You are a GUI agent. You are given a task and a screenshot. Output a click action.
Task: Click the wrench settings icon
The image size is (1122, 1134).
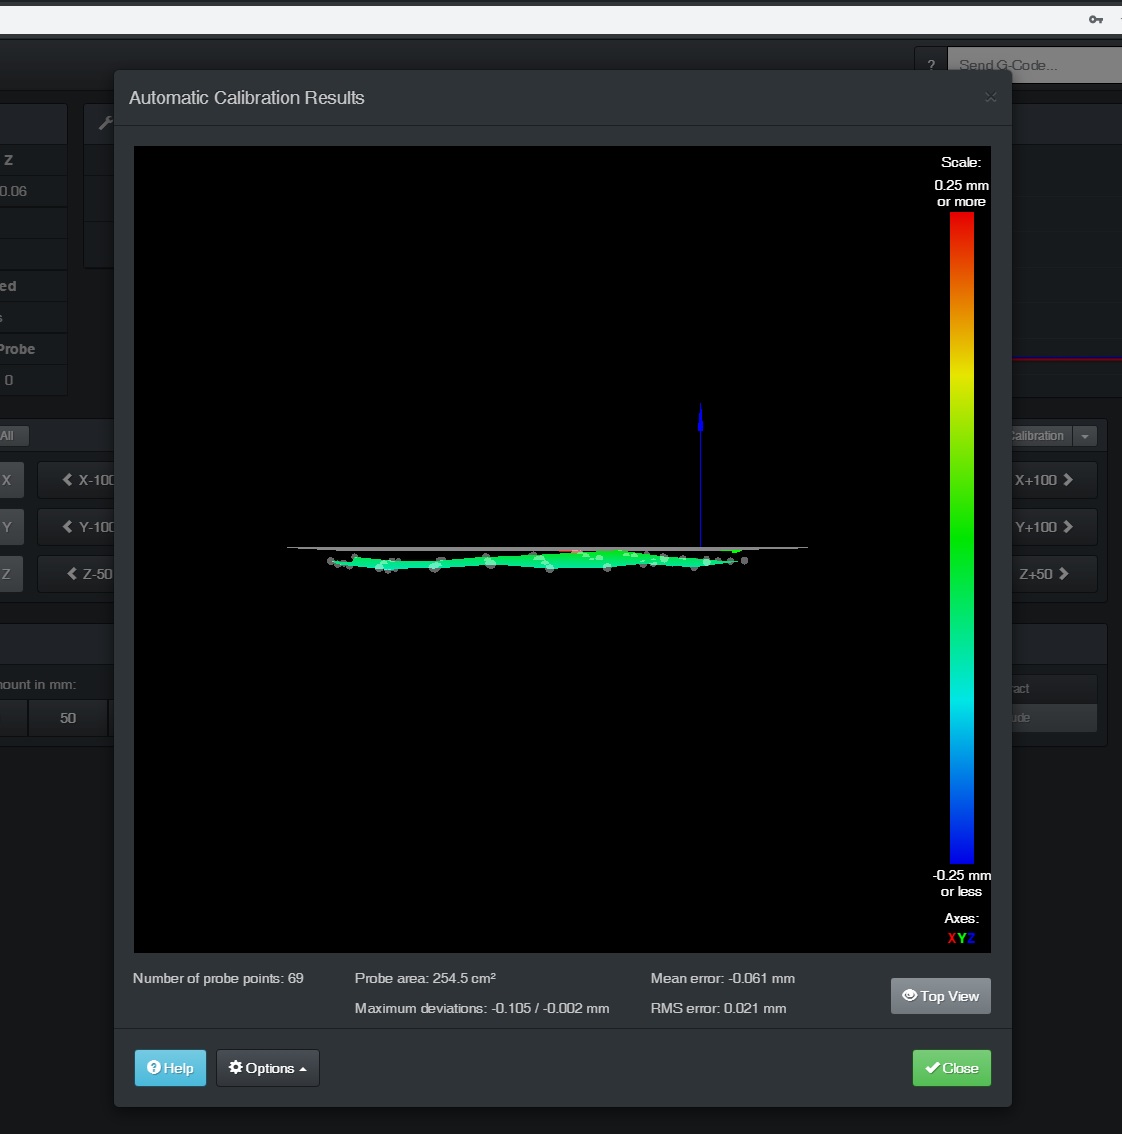(106, 122)
